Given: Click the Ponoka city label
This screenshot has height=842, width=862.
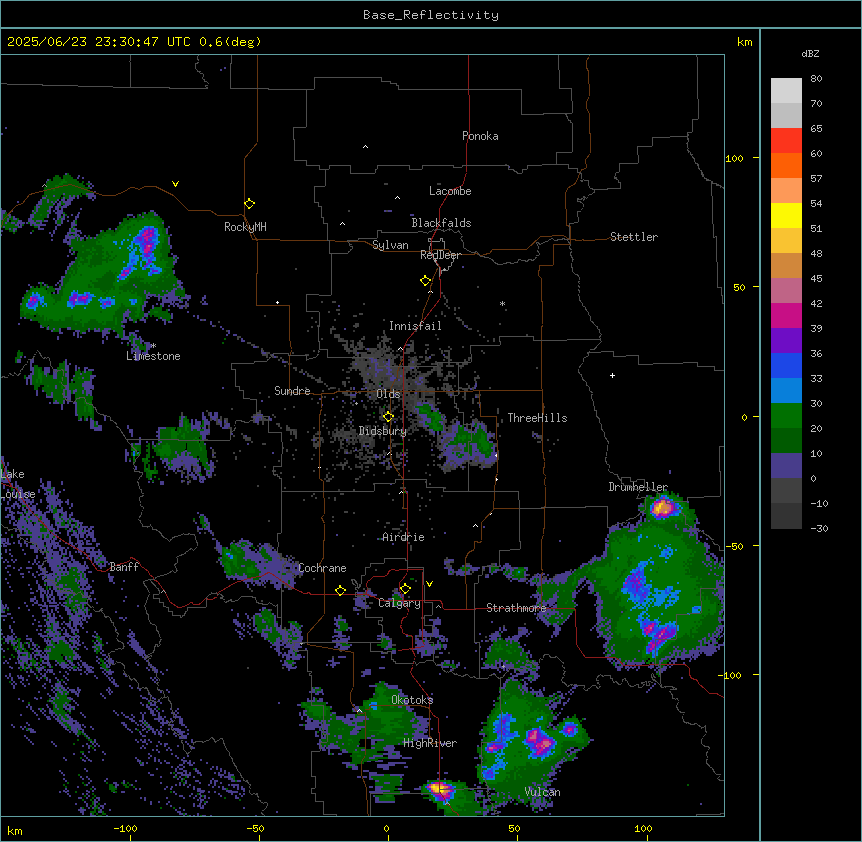Looking at the screenshot, I should pos(480,136).
